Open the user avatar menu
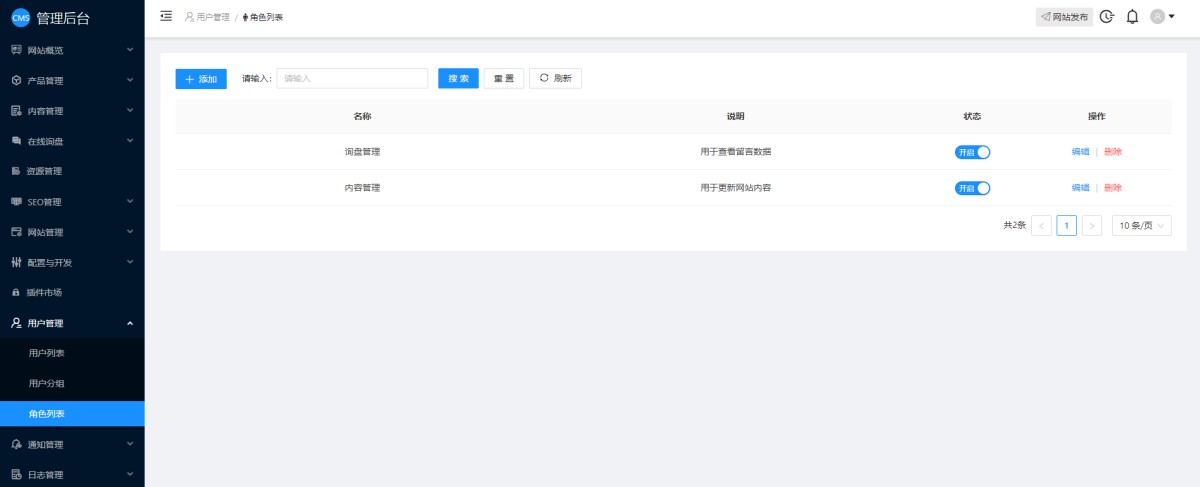1200x487 pixels. coord(1162,17)
